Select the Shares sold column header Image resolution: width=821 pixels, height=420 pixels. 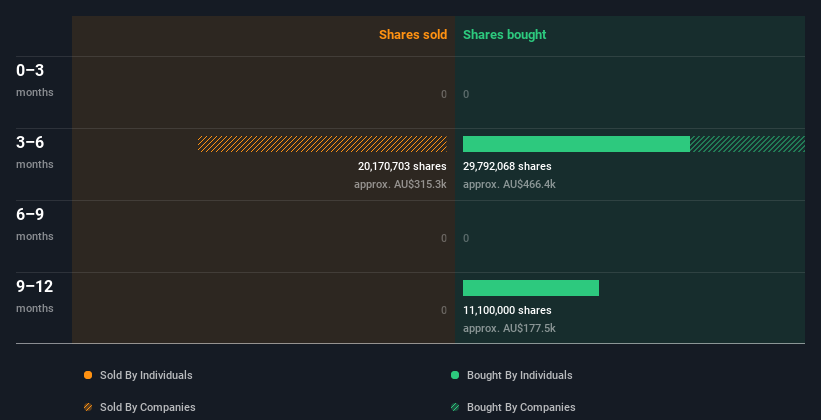(x=413, y=35)
